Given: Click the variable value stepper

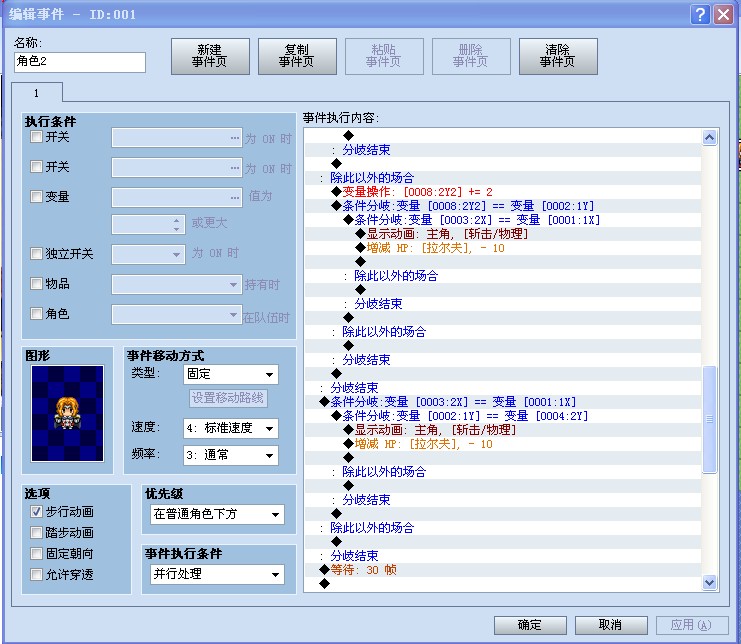Looking at the screenshot, I should point(176,224).
